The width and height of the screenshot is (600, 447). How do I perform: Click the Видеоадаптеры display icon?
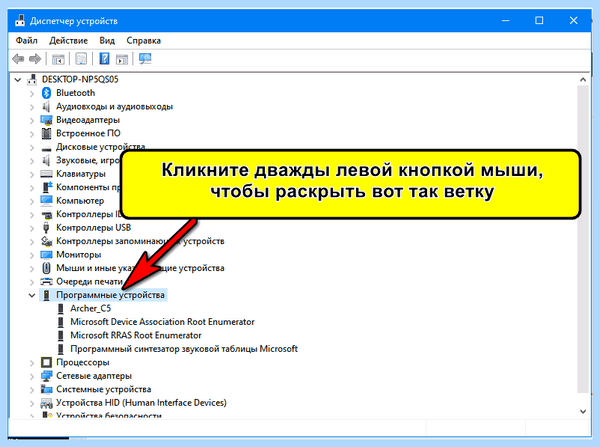46,120
